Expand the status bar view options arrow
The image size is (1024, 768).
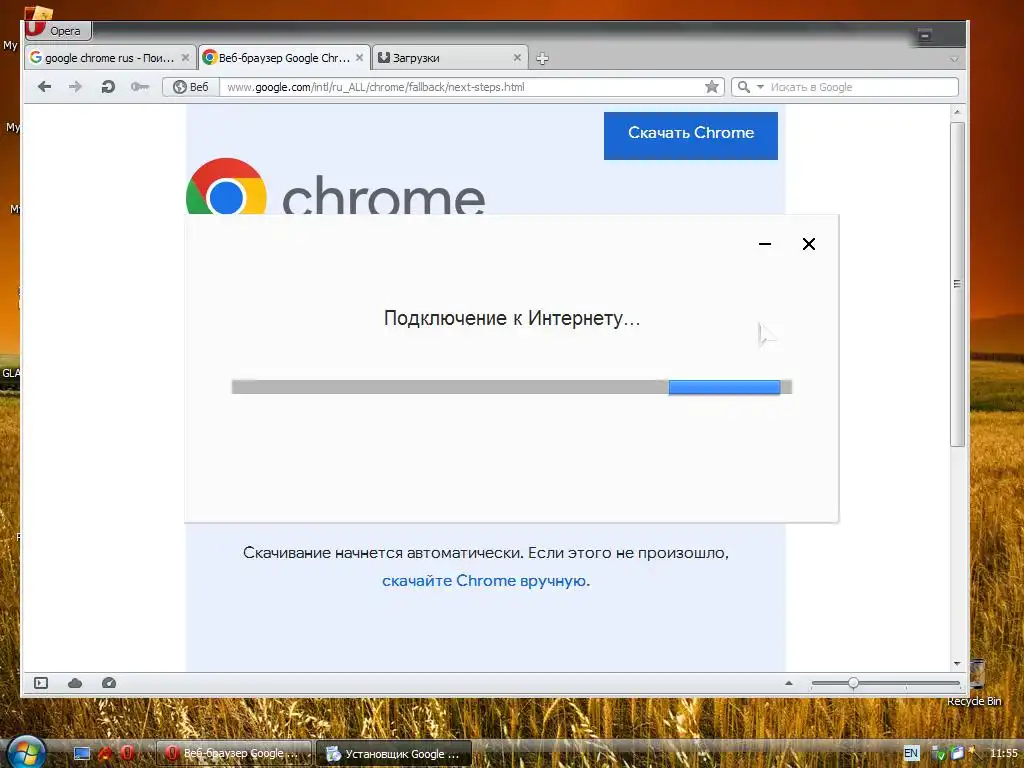tap(789, 683)
